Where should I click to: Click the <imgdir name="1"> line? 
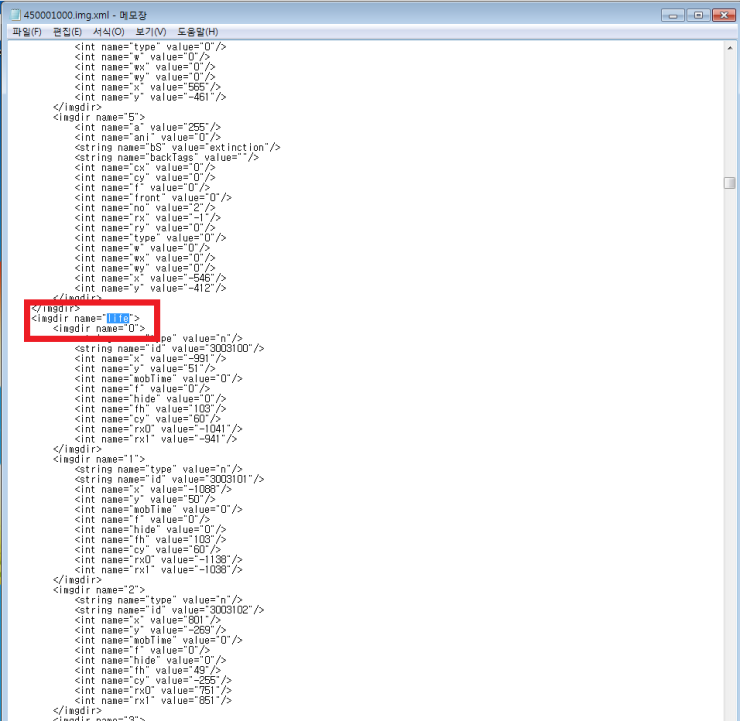(x=99, y=459)
